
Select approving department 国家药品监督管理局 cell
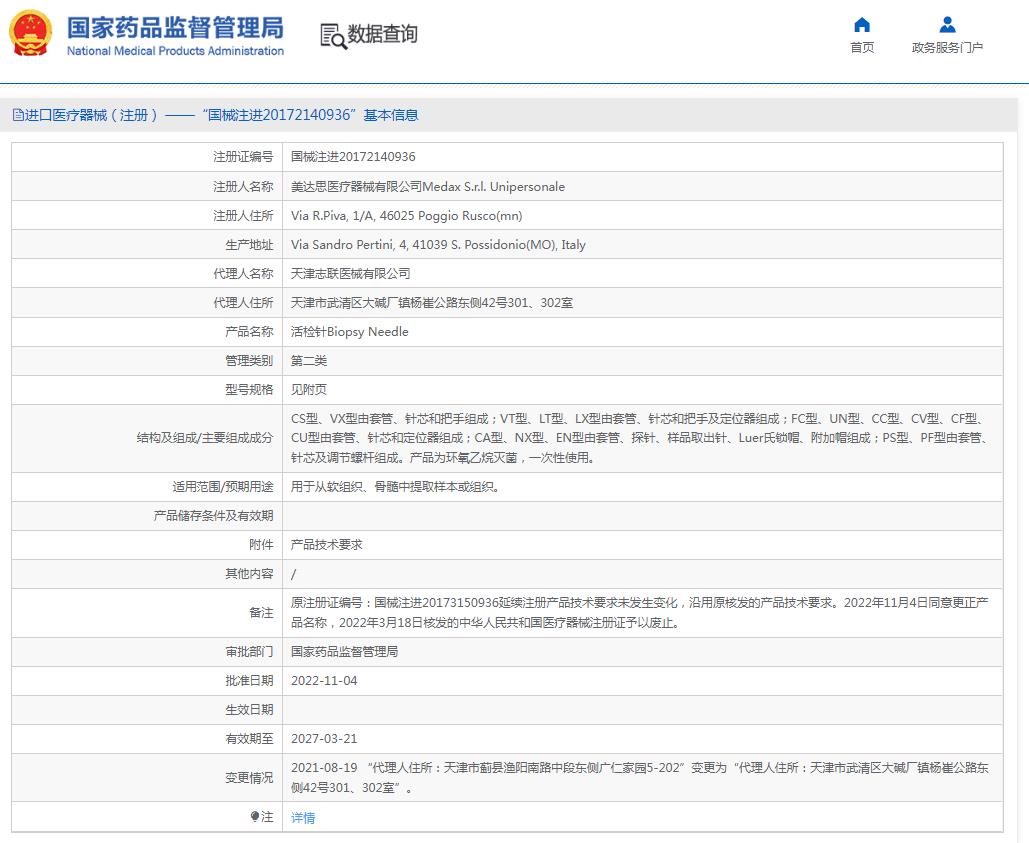click(345, 651)
